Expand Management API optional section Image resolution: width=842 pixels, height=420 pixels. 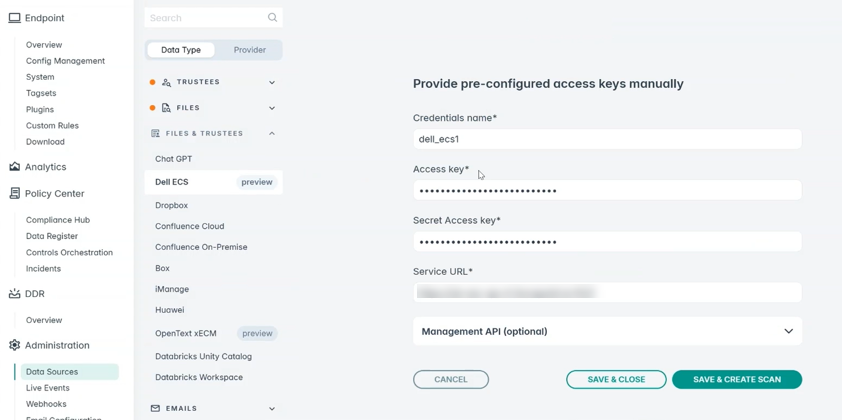point(607,331)
